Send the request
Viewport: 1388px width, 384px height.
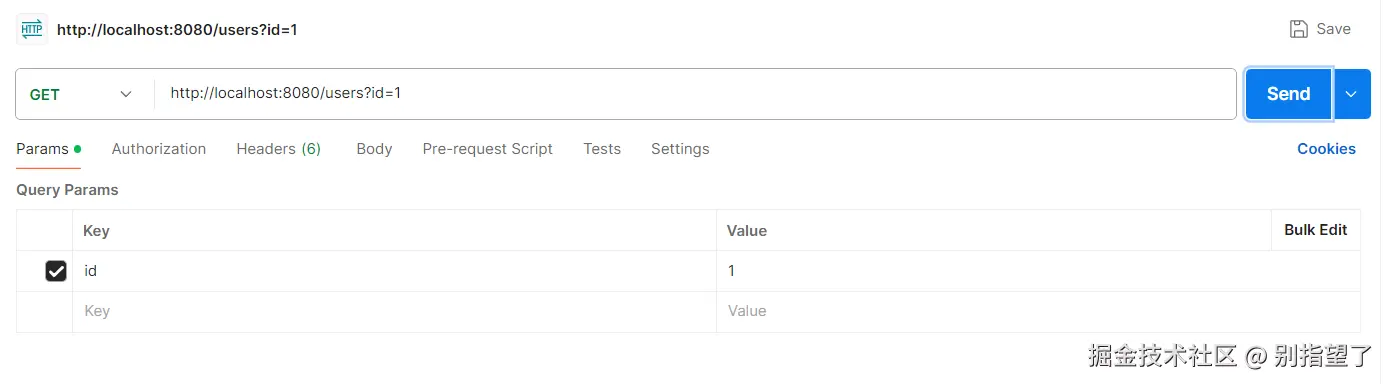click(x=1288, y=94)
